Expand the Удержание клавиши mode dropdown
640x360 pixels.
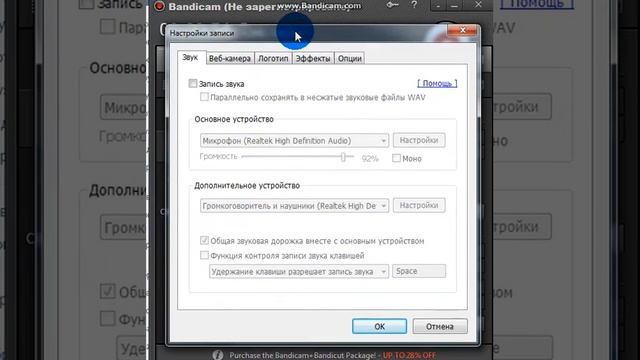click(x=299, y=271)
